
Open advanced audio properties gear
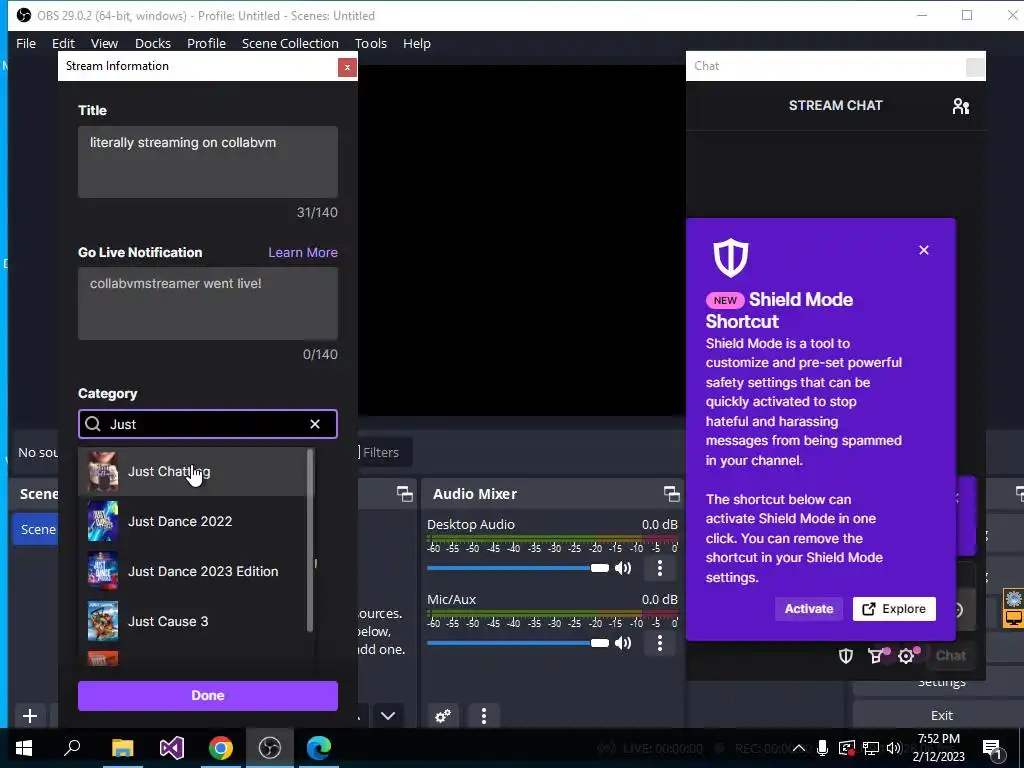pyautogui.click(x=443, y=716)
